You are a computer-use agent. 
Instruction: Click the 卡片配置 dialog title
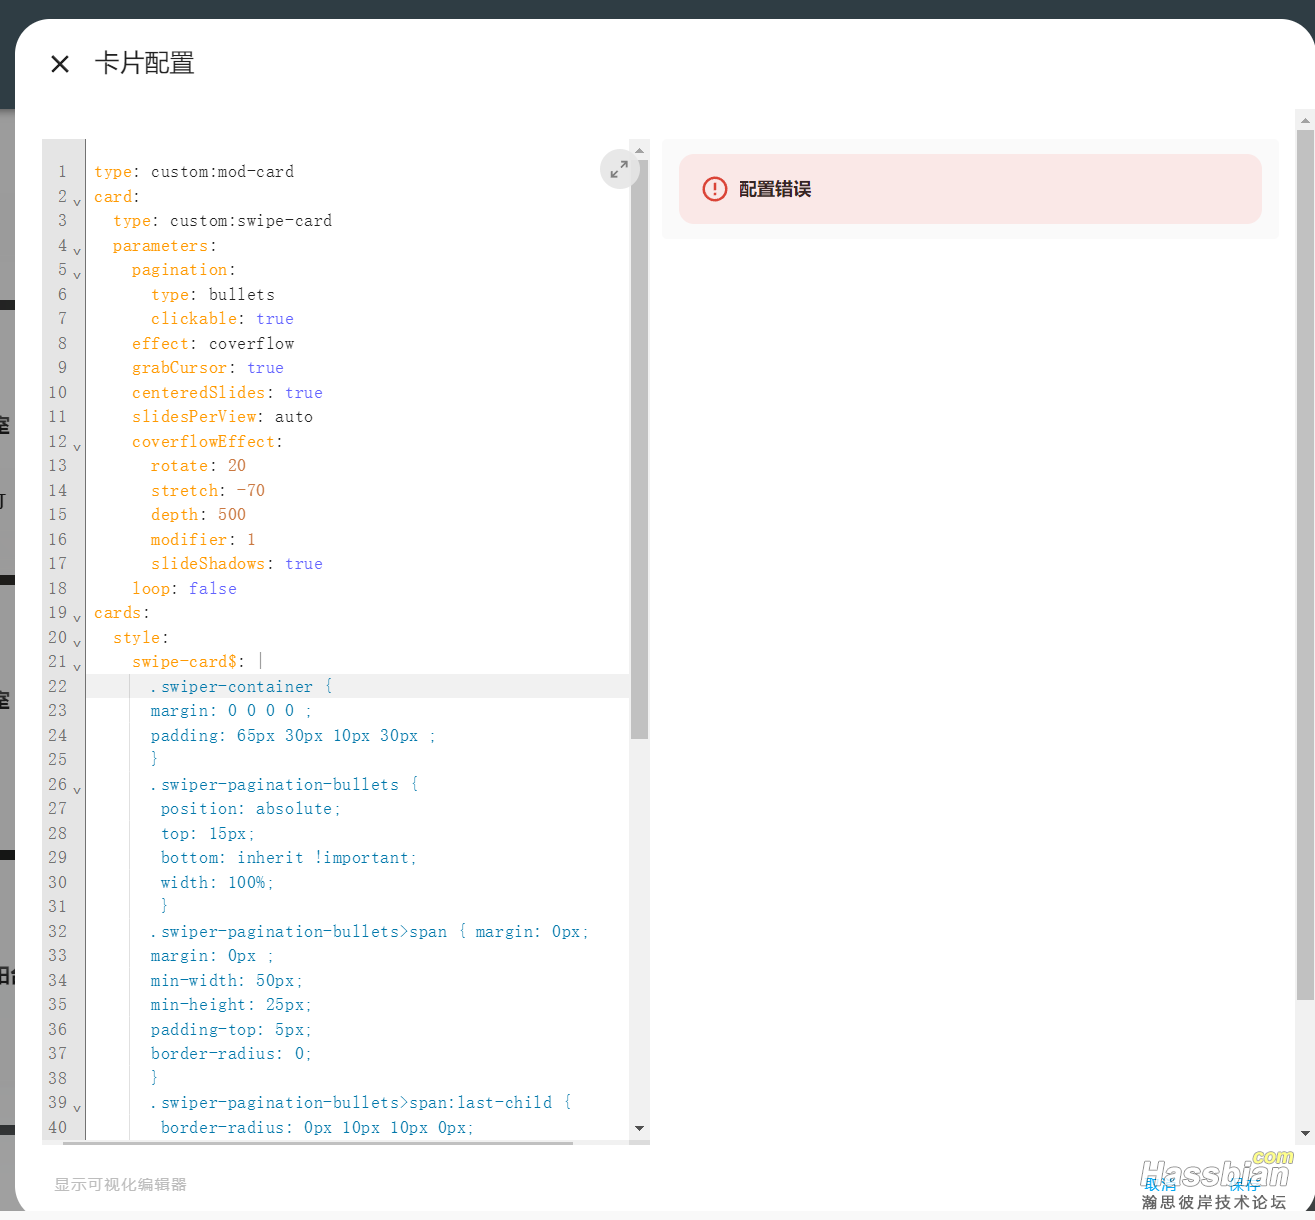[145, 64]
